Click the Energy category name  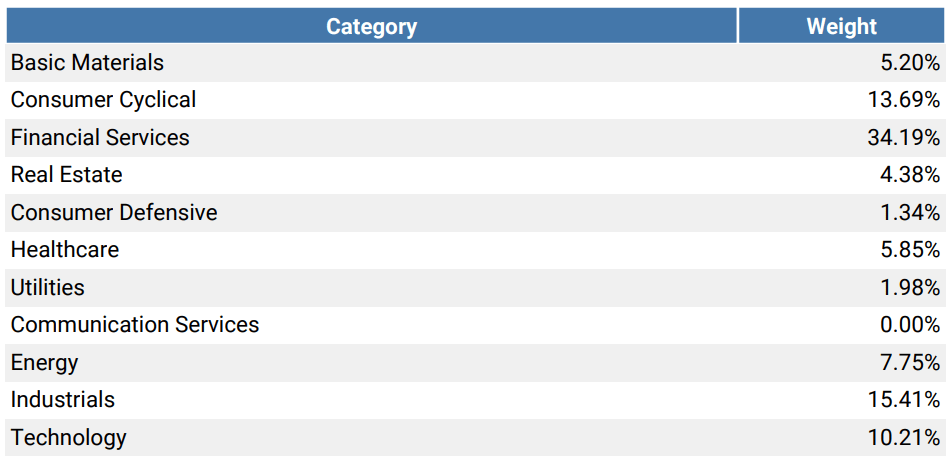tap(44, 363)
